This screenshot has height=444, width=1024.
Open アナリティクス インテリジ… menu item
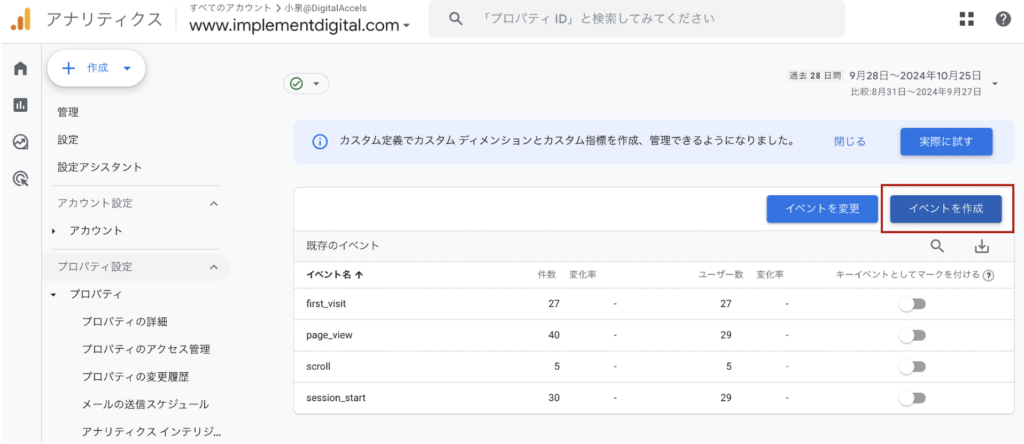point(152,432)
